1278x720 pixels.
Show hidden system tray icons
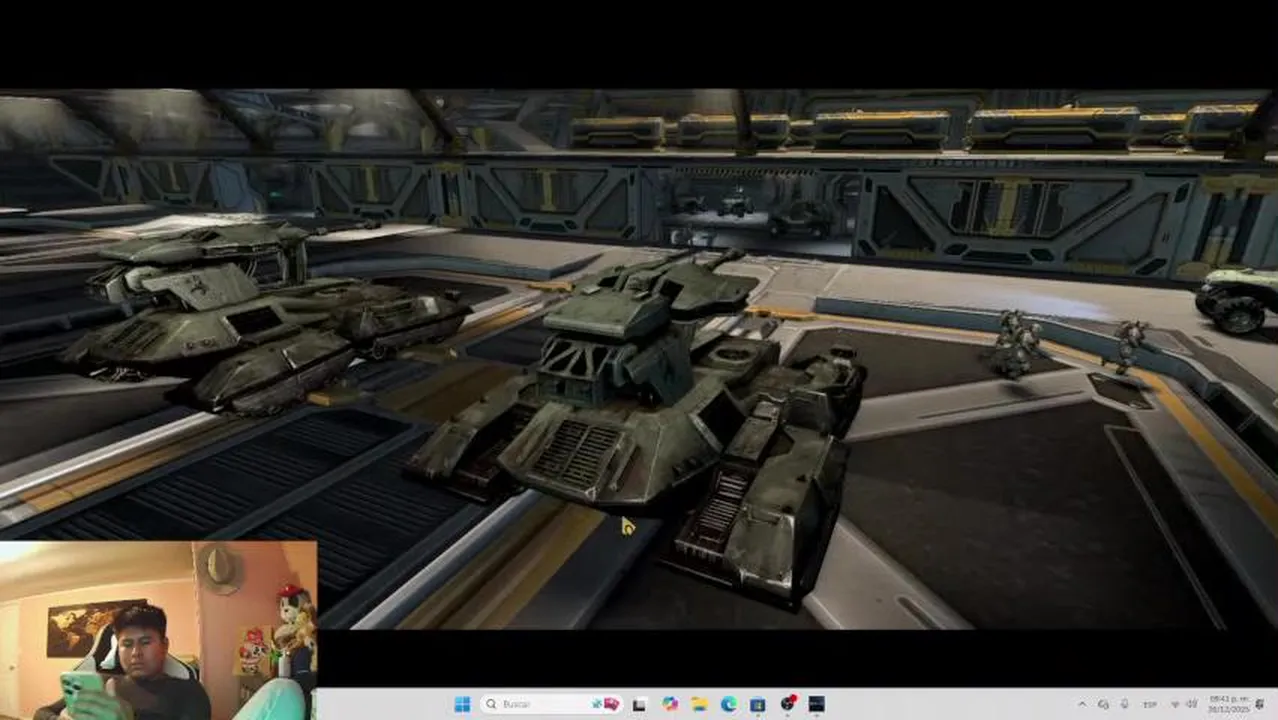click(1083, 704)
